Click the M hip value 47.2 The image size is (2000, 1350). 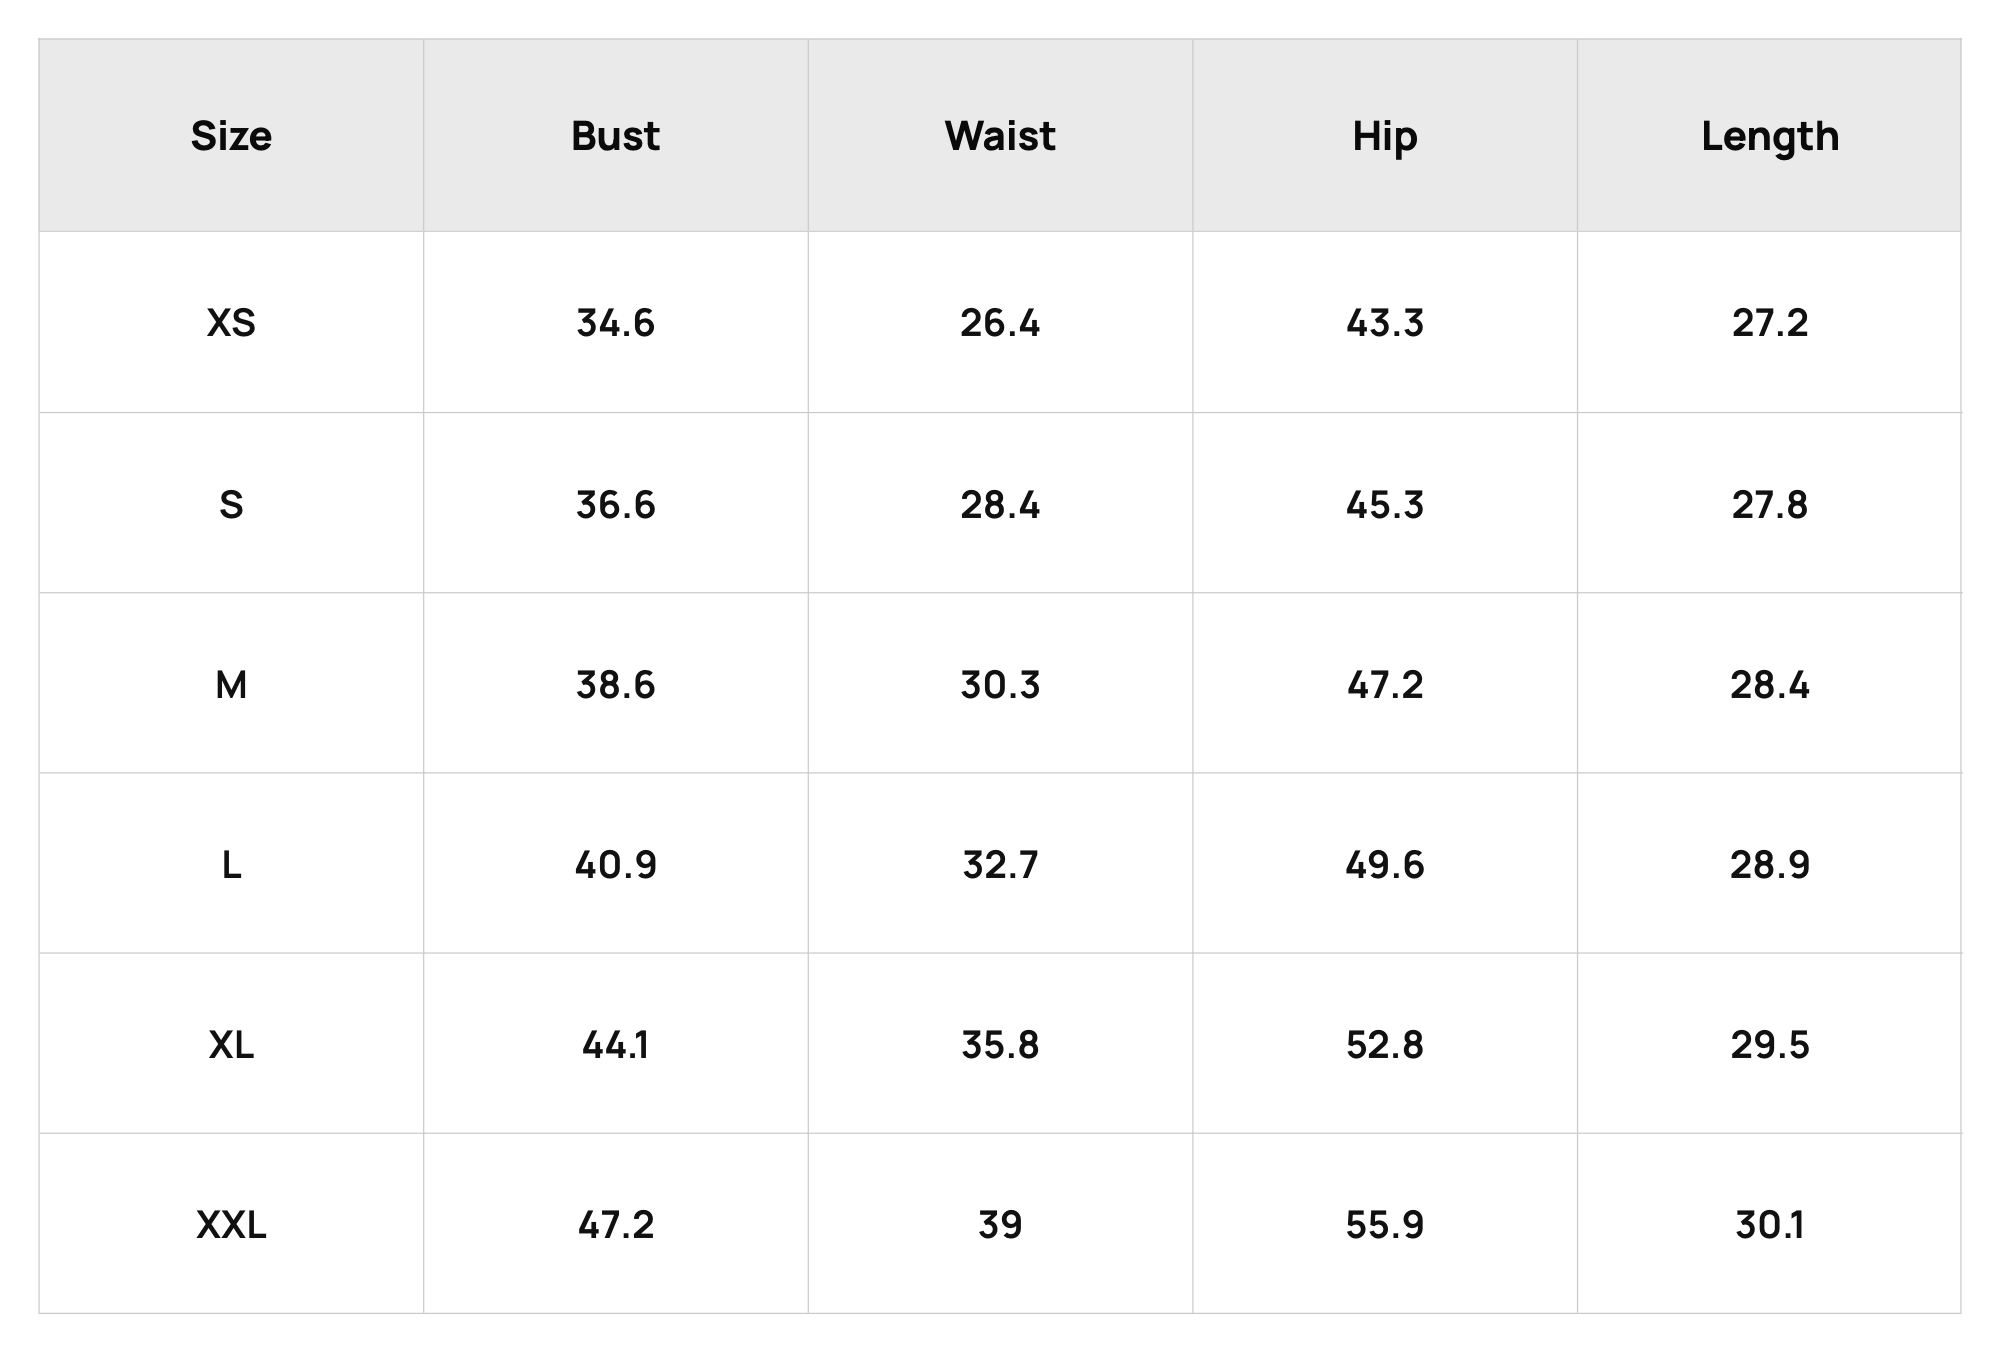[x=1385, y=685]
